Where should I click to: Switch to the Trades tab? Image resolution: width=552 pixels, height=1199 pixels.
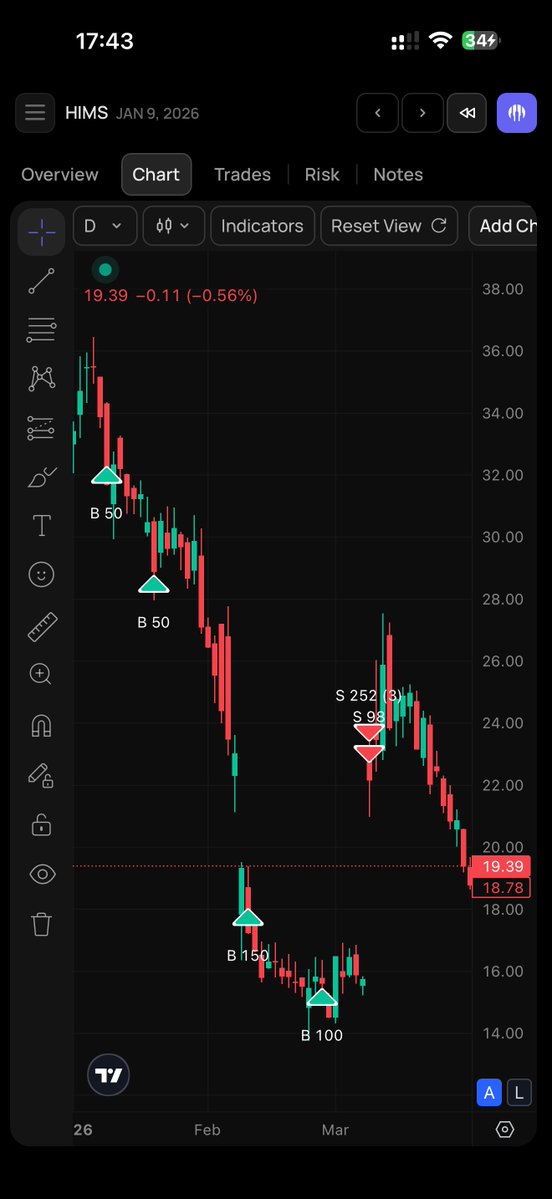[242, 174]
